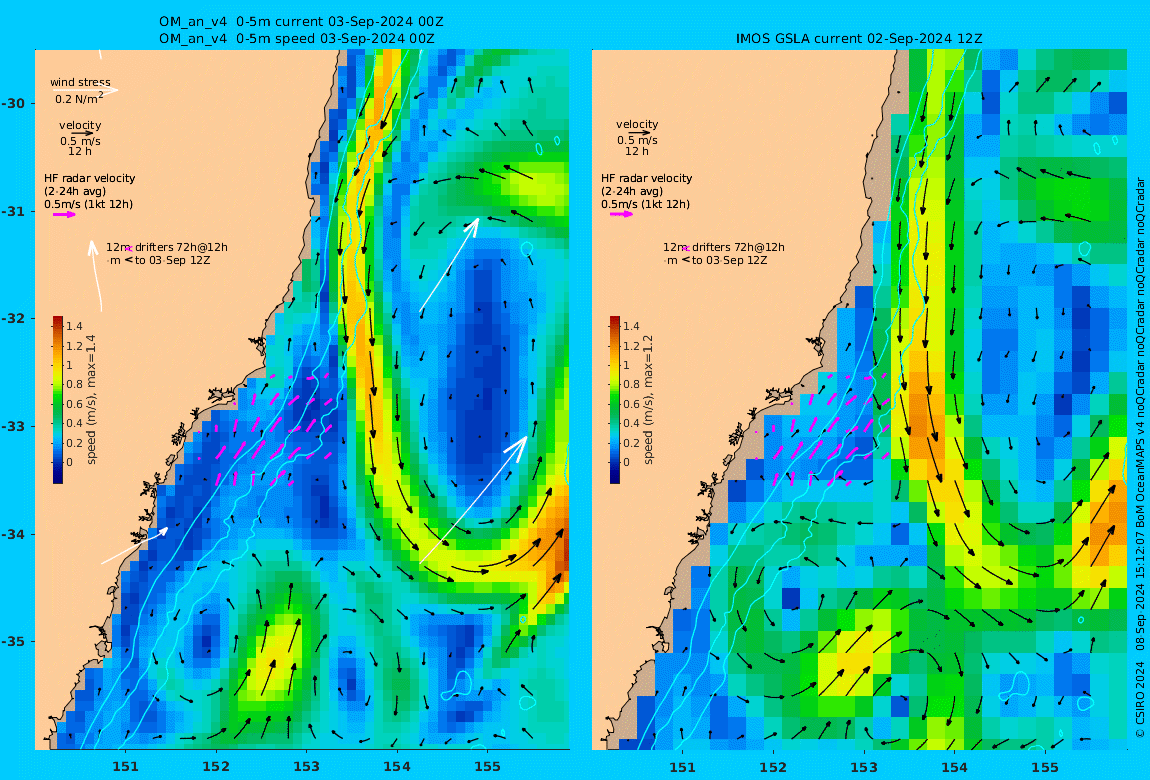Click the '-32' latitude axis label
The height and width of the screenshot is (780, 1150).
(x=14, y=319)
